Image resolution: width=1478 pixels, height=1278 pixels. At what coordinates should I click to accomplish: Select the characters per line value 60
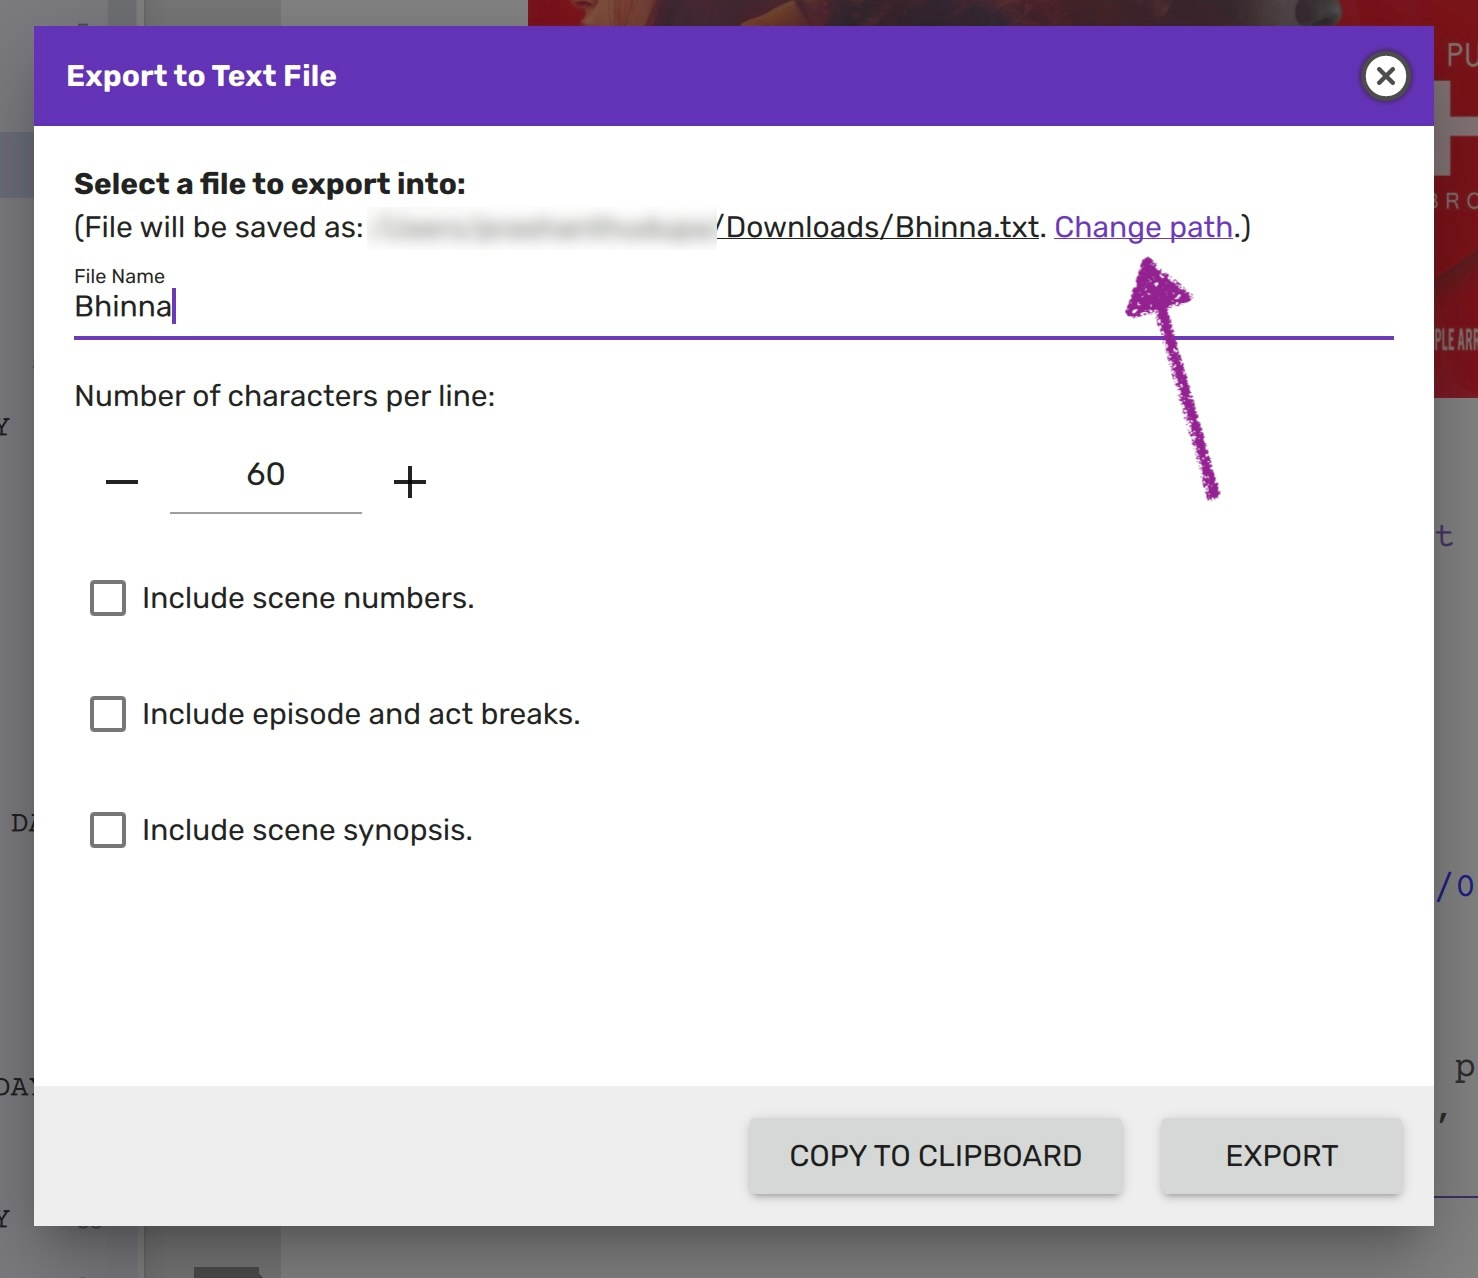point(266,475)
